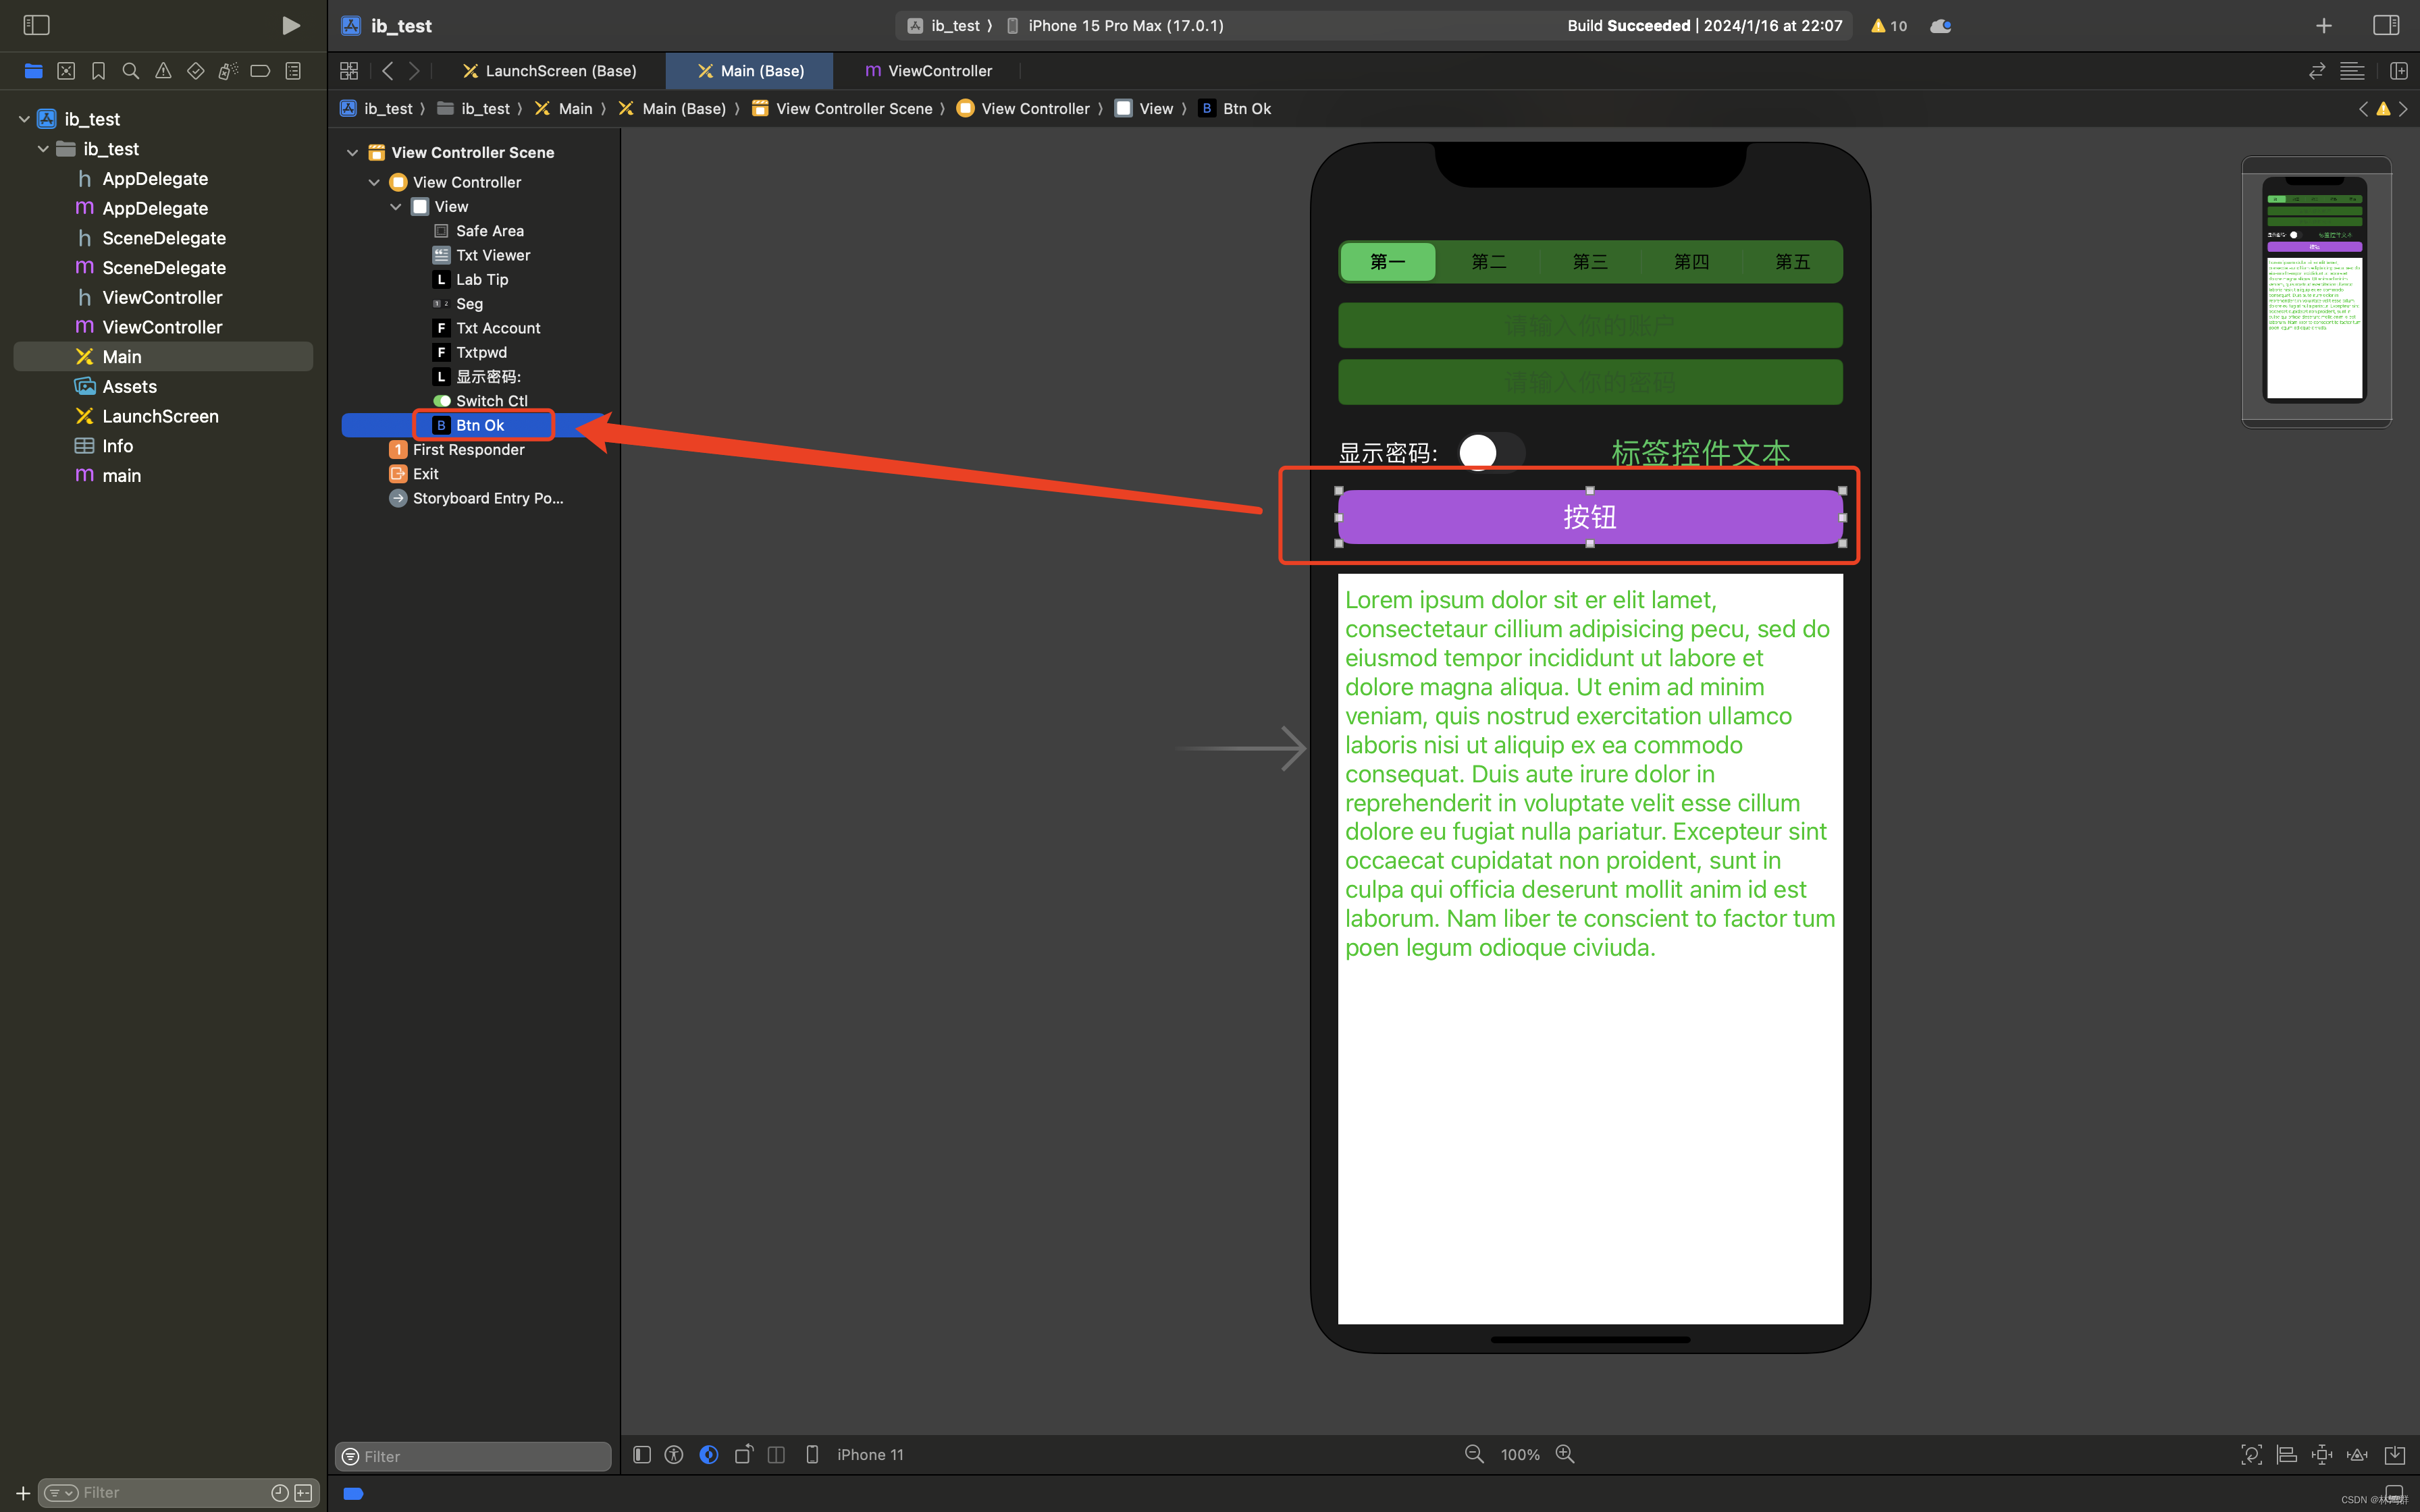Open the LaunchScreen file
This screenshot has width=2420, height=1512.
click(x=160, y=414)
